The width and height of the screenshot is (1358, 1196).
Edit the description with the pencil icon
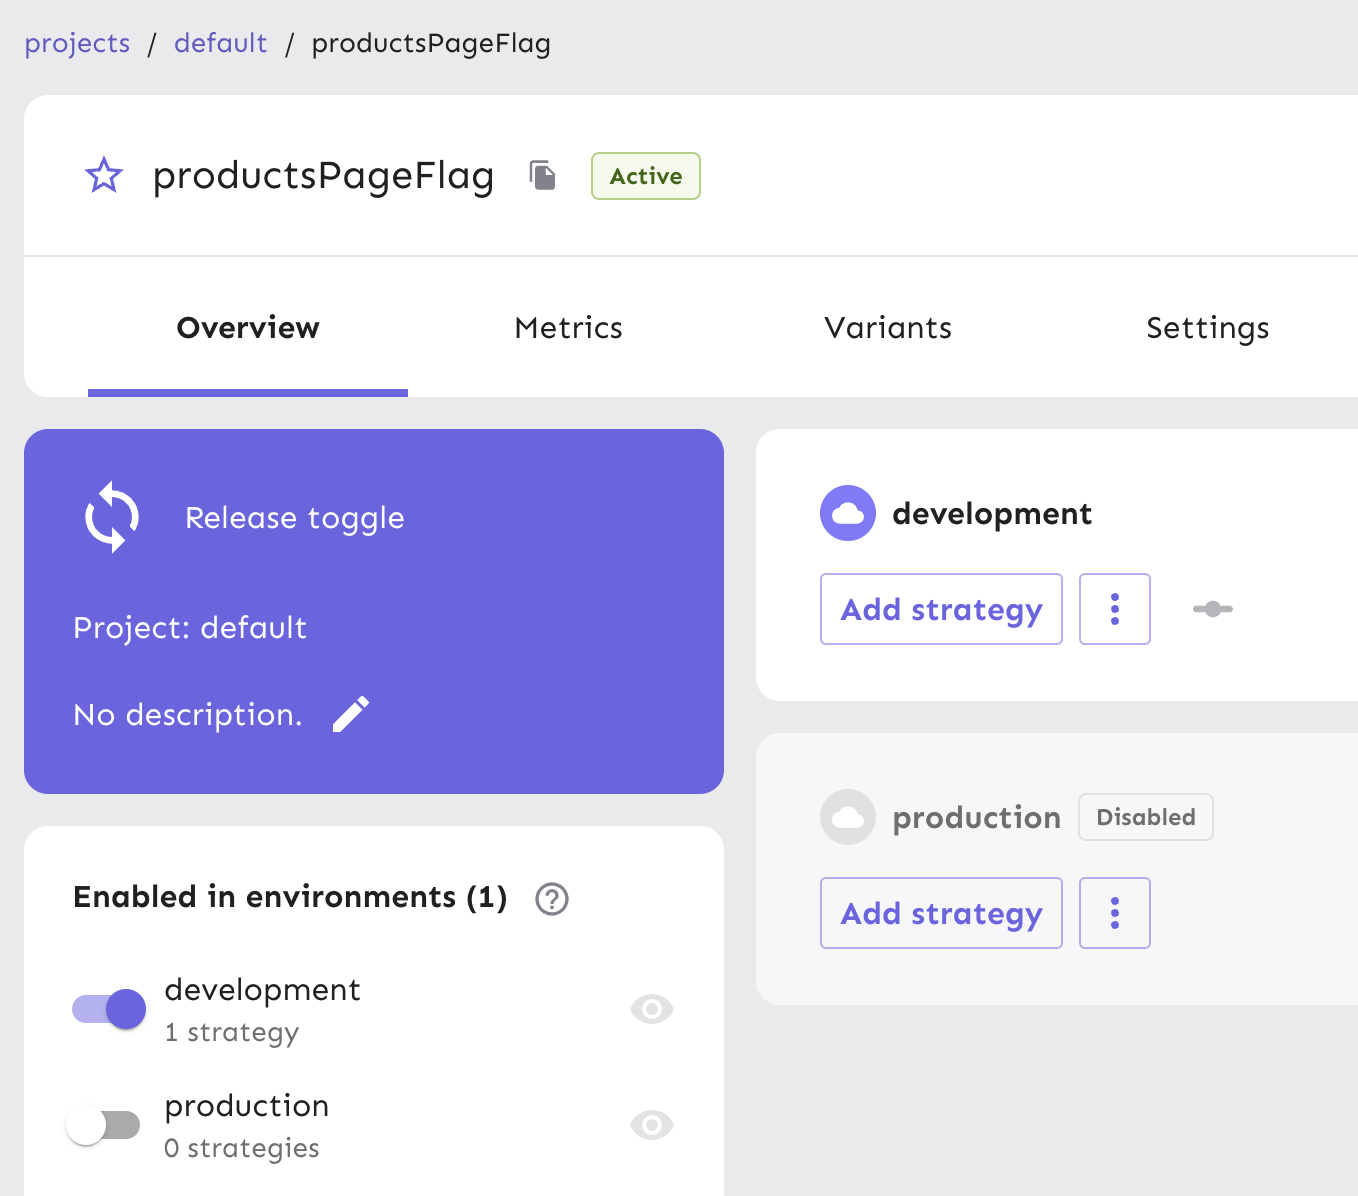(351, 715)
